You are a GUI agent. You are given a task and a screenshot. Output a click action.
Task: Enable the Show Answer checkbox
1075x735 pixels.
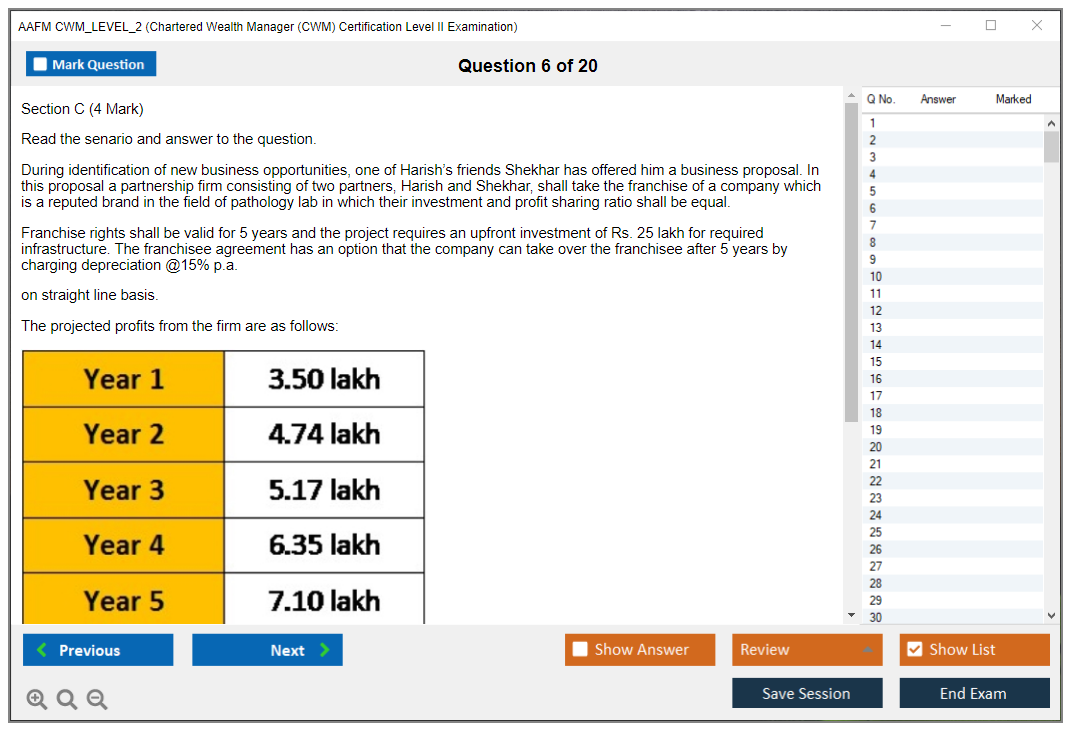[x=581, y=650]
